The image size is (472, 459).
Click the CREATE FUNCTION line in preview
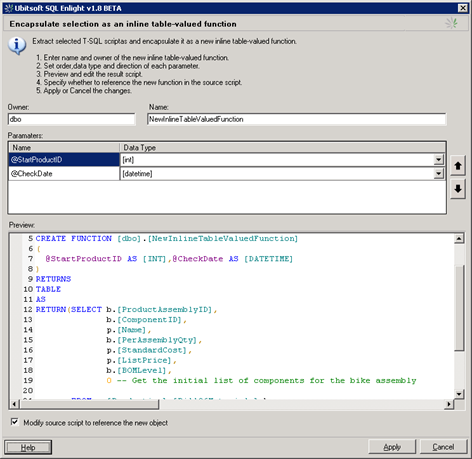167,239
